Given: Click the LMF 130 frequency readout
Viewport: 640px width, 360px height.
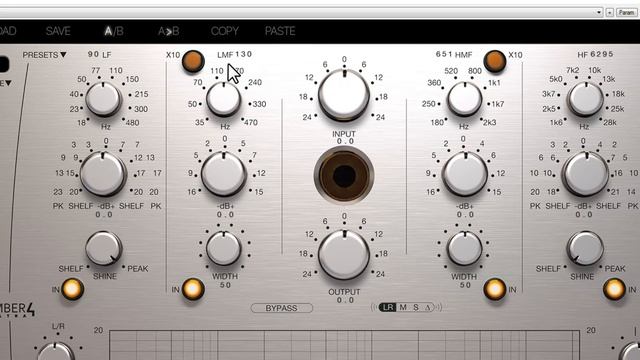Looking at the screenshot, I should (243, 54).
